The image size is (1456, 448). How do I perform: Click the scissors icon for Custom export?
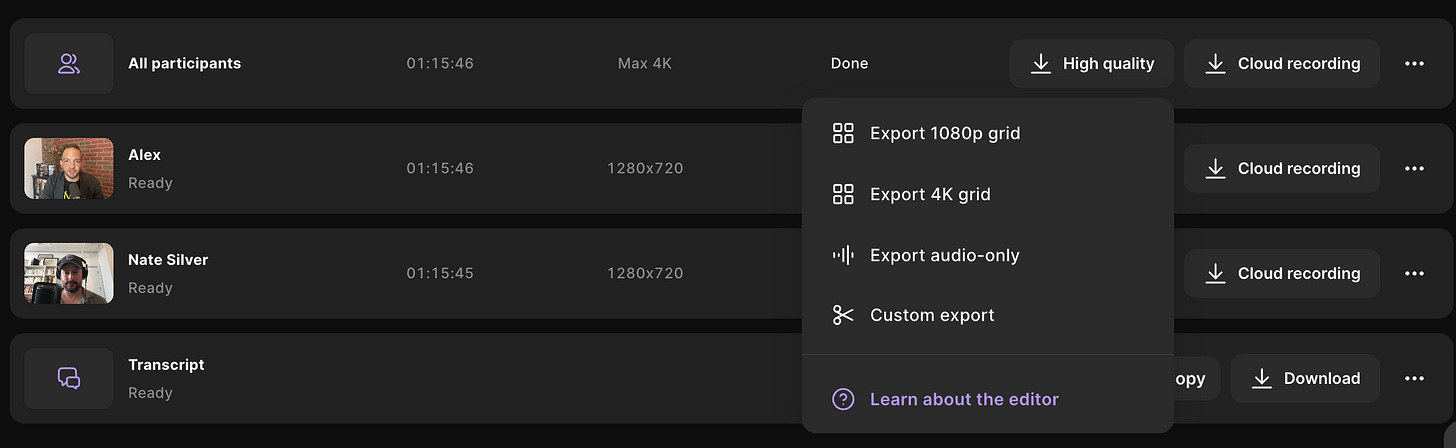843,315
